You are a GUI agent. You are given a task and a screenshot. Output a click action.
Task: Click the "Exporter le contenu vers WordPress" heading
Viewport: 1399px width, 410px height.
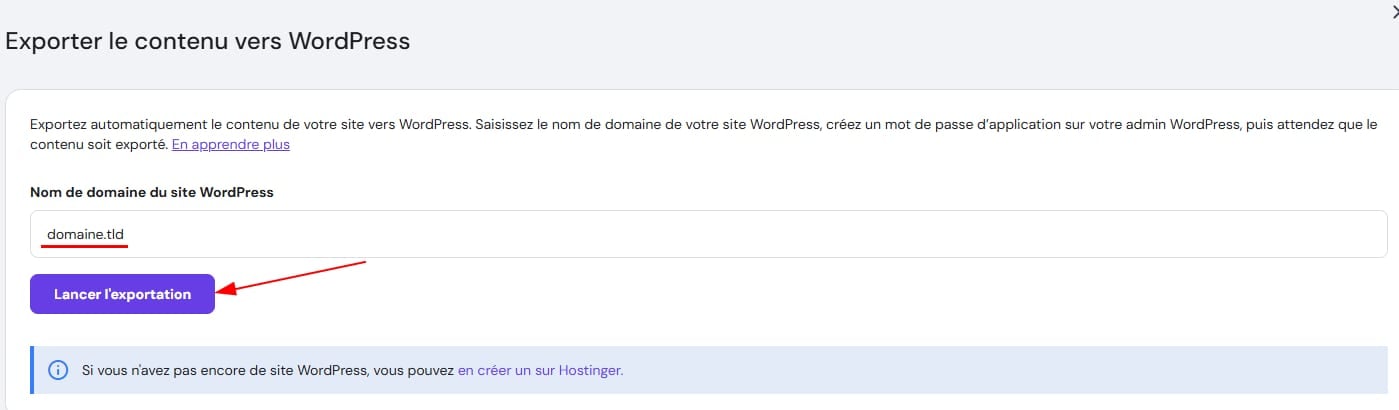[208, 42]
